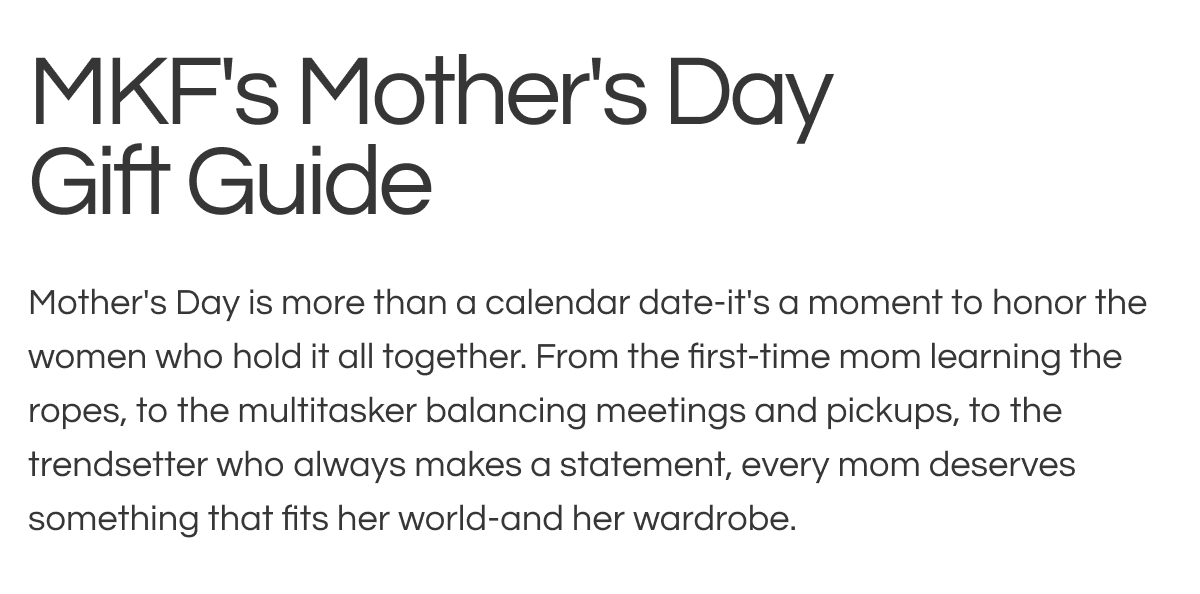
Task: Click the word "Guide" in the heading
Action: [309, 182]
